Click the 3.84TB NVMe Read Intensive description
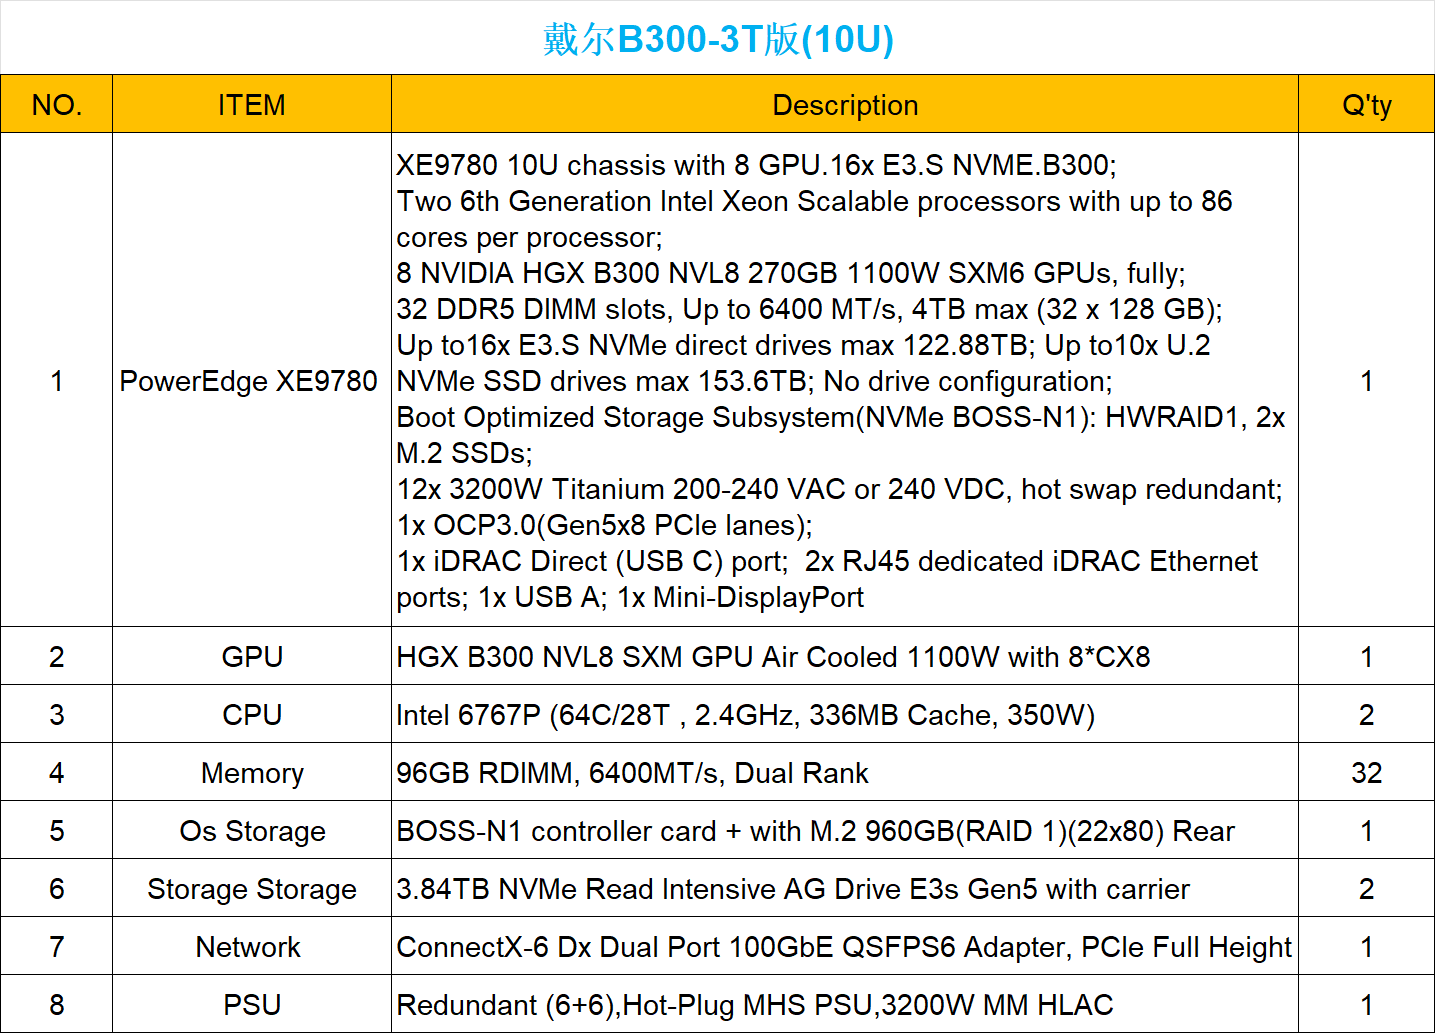This screenshot has width=1435, height=1033. pos(845,888)
